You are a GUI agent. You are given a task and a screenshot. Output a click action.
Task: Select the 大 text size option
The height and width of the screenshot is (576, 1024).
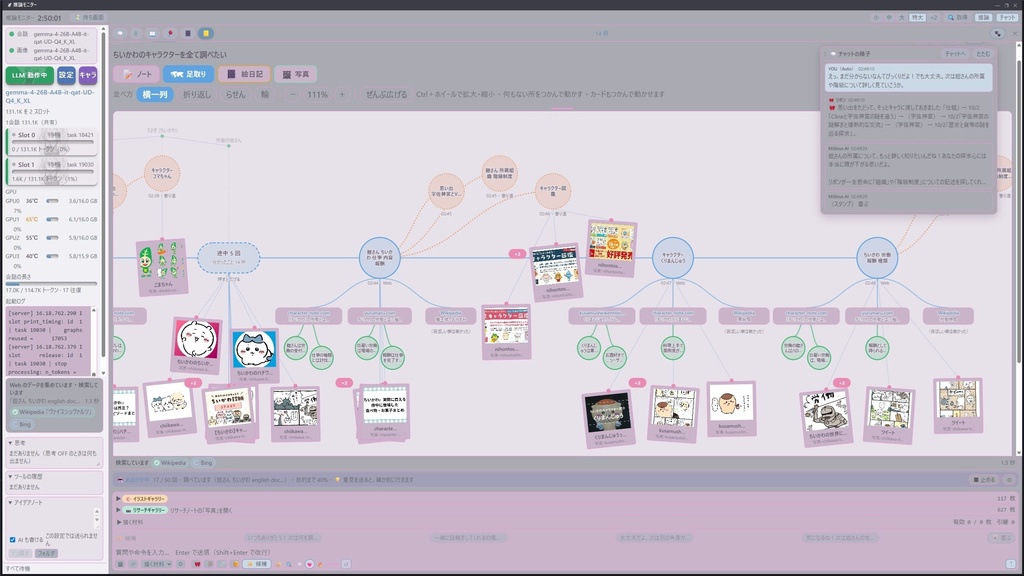coord(902,18)
